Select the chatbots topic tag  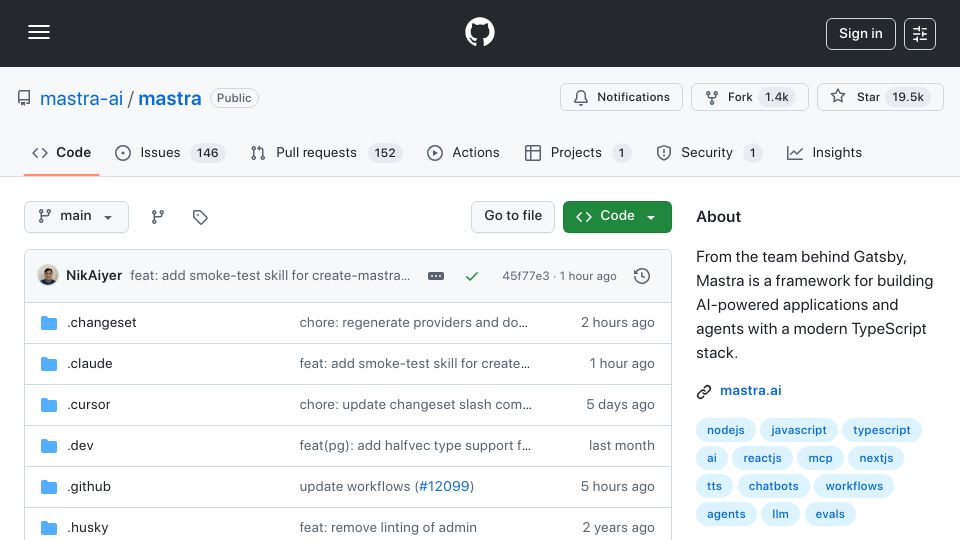773,487
